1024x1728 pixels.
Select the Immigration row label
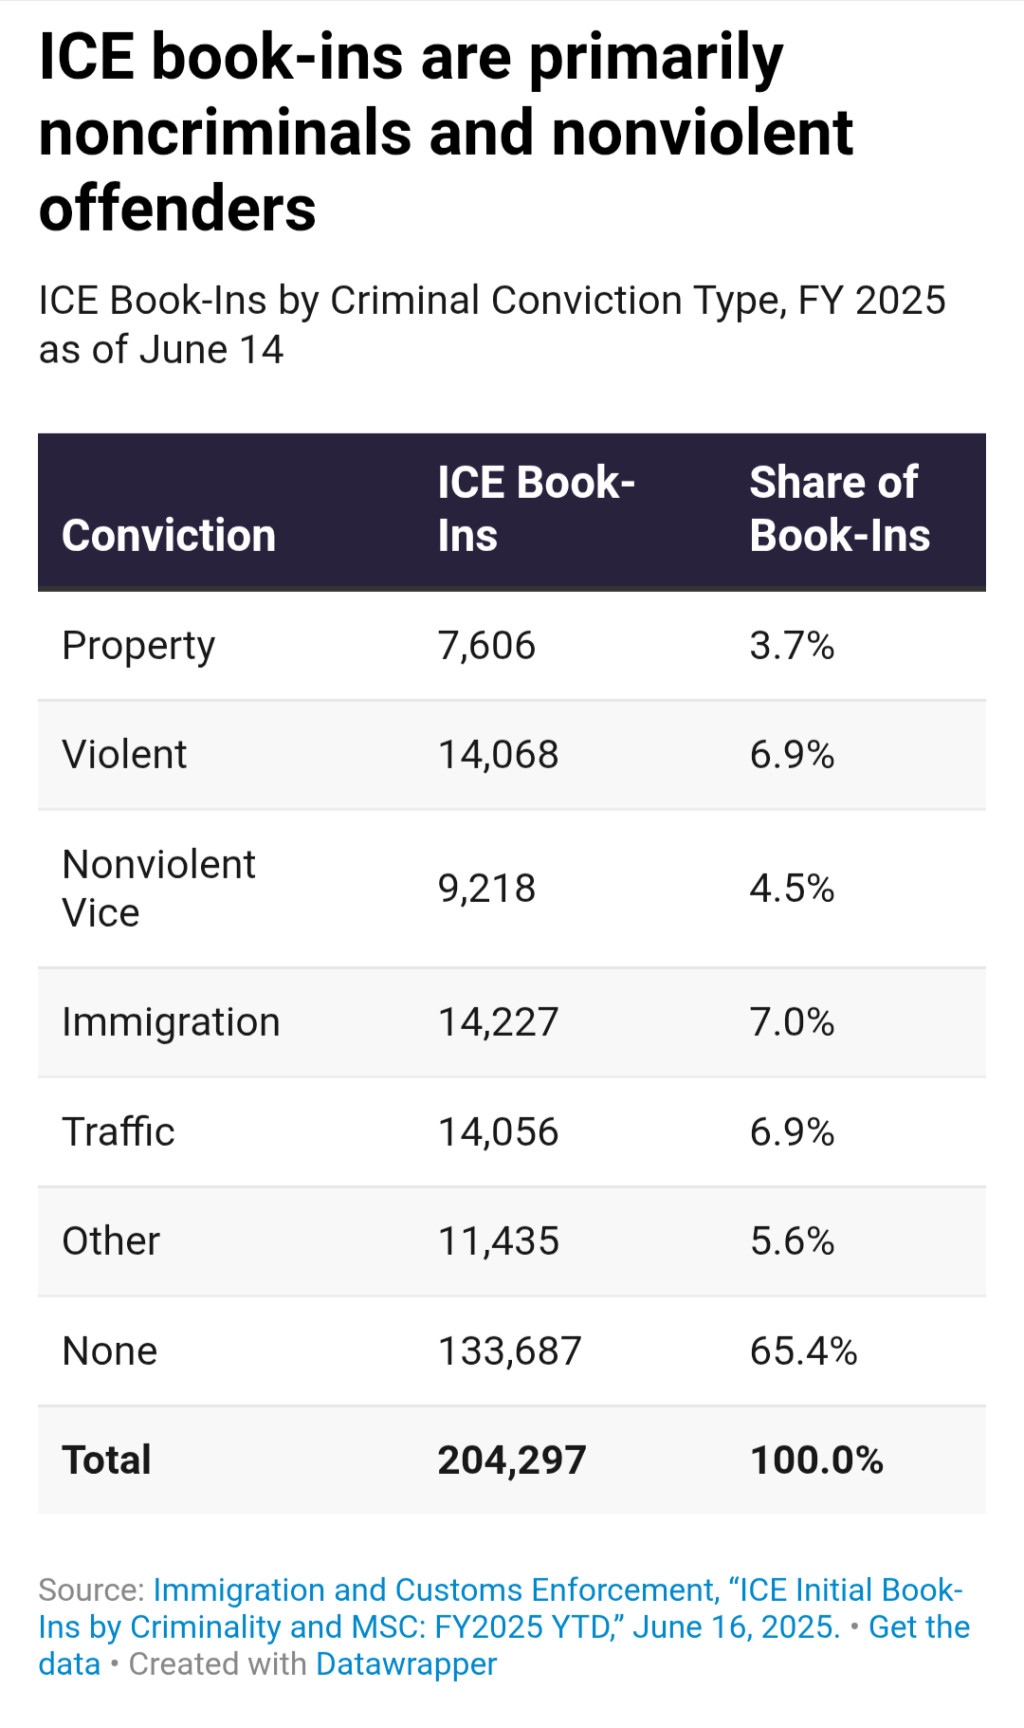pyautogui.click(x=170, y=1022)
